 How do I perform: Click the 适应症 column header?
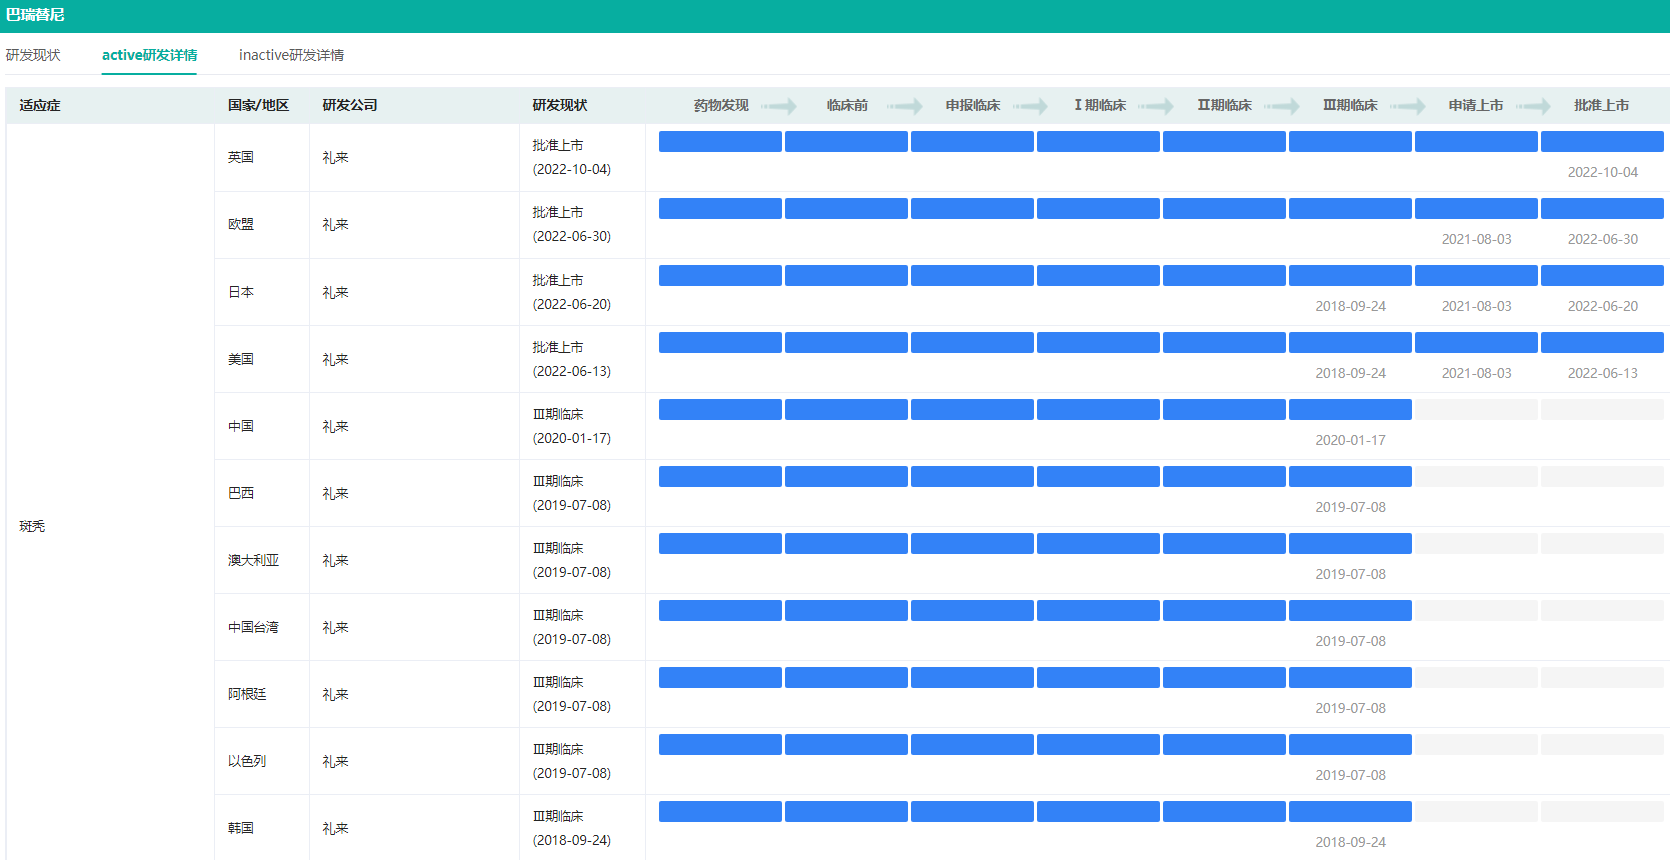coord(40,105)
